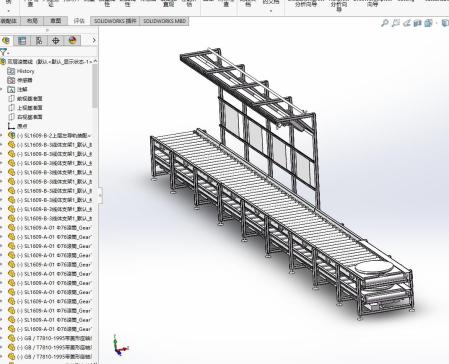Switch to the SOLIDWORKS MBD tab

pos(164,21)
